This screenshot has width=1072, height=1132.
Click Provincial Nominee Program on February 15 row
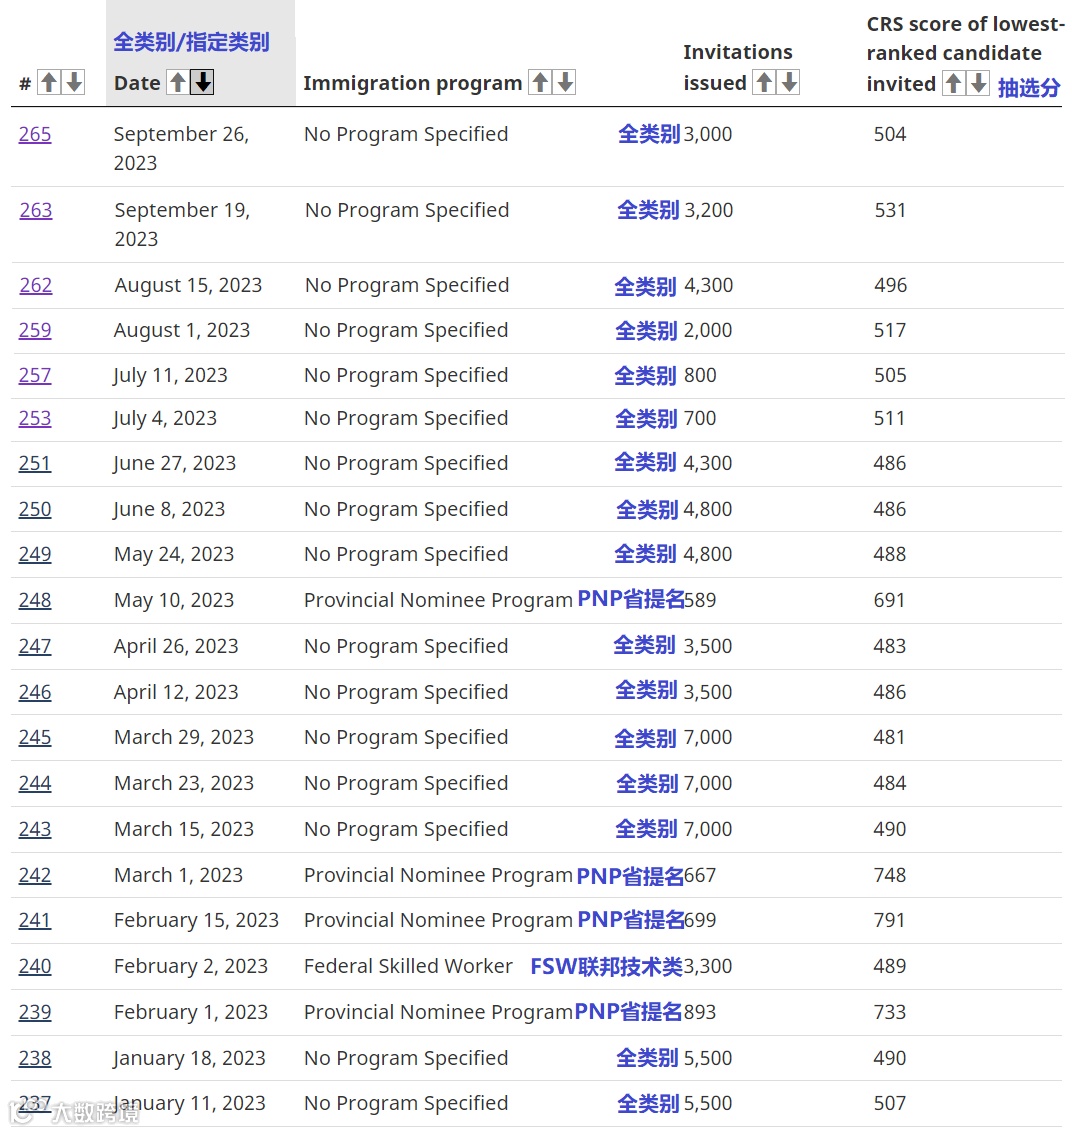point(438,920)
